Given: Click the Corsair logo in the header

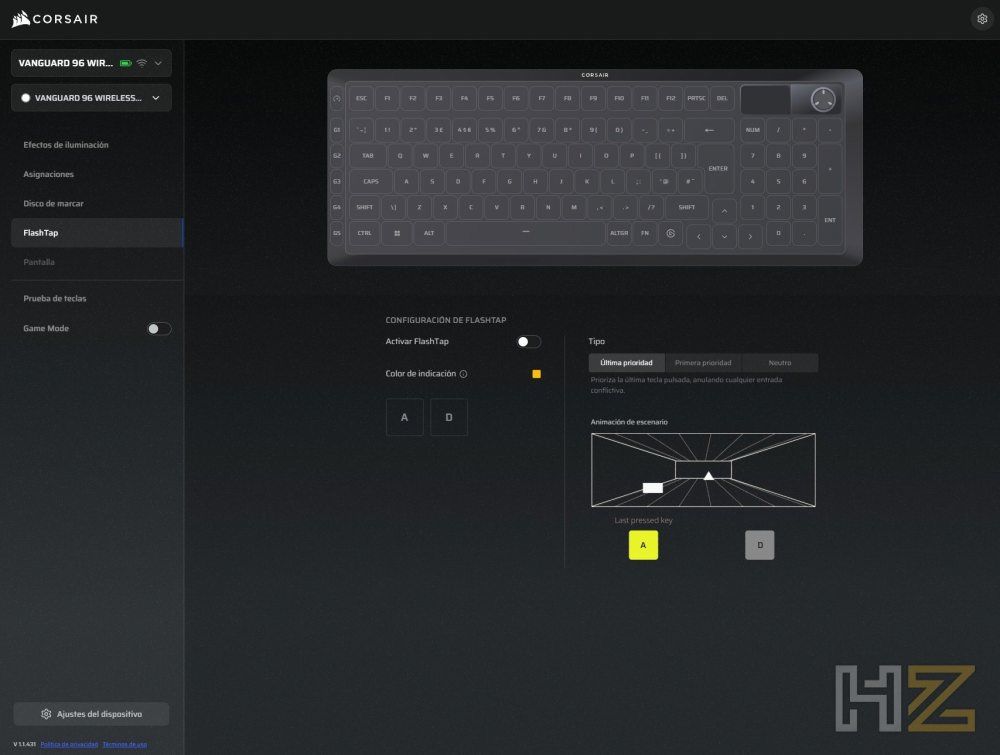Looking at the screenshot, I should coord(55,19).
